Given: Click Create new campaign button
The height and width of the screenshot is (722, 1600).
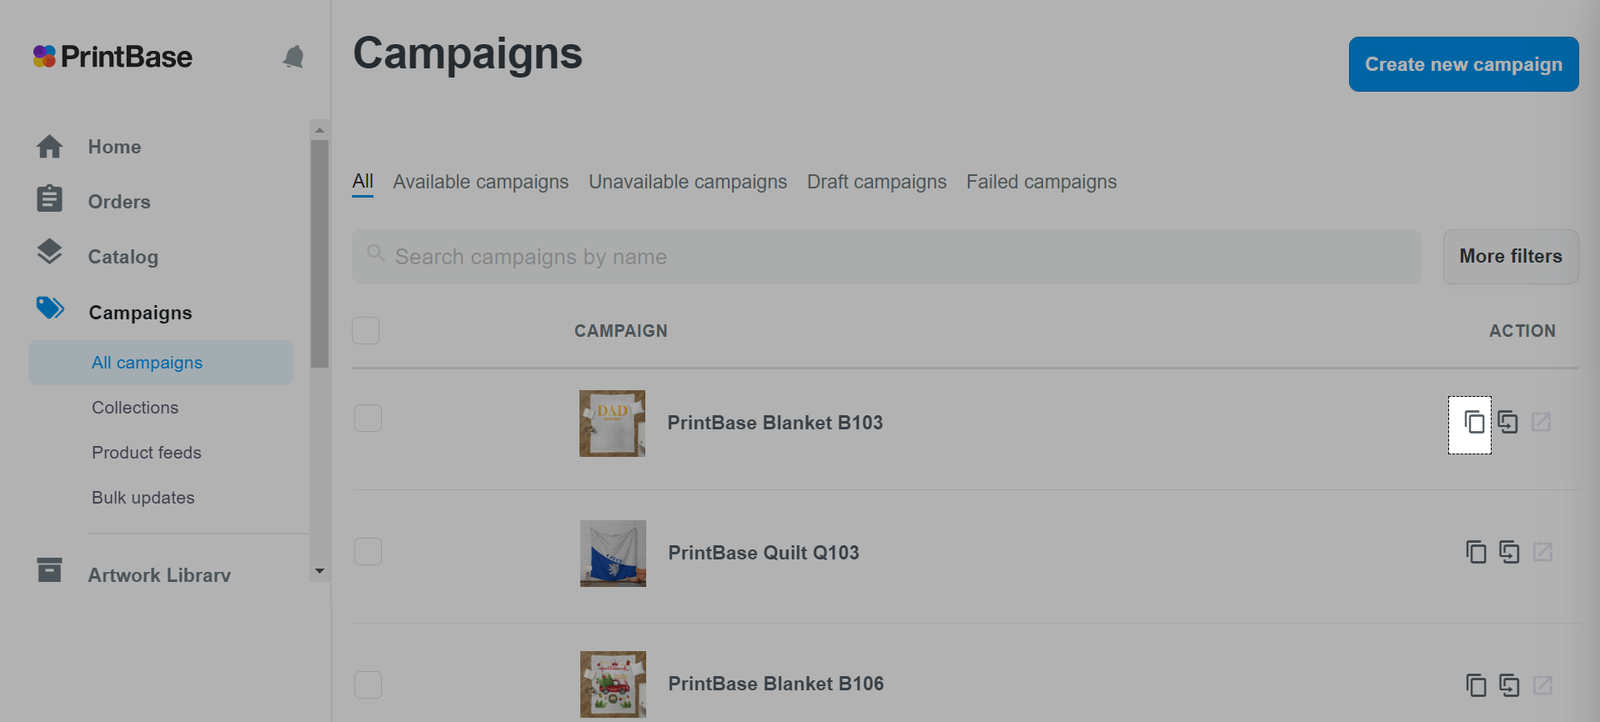Looking at the screenshot, I should [x=1463, y=64].
